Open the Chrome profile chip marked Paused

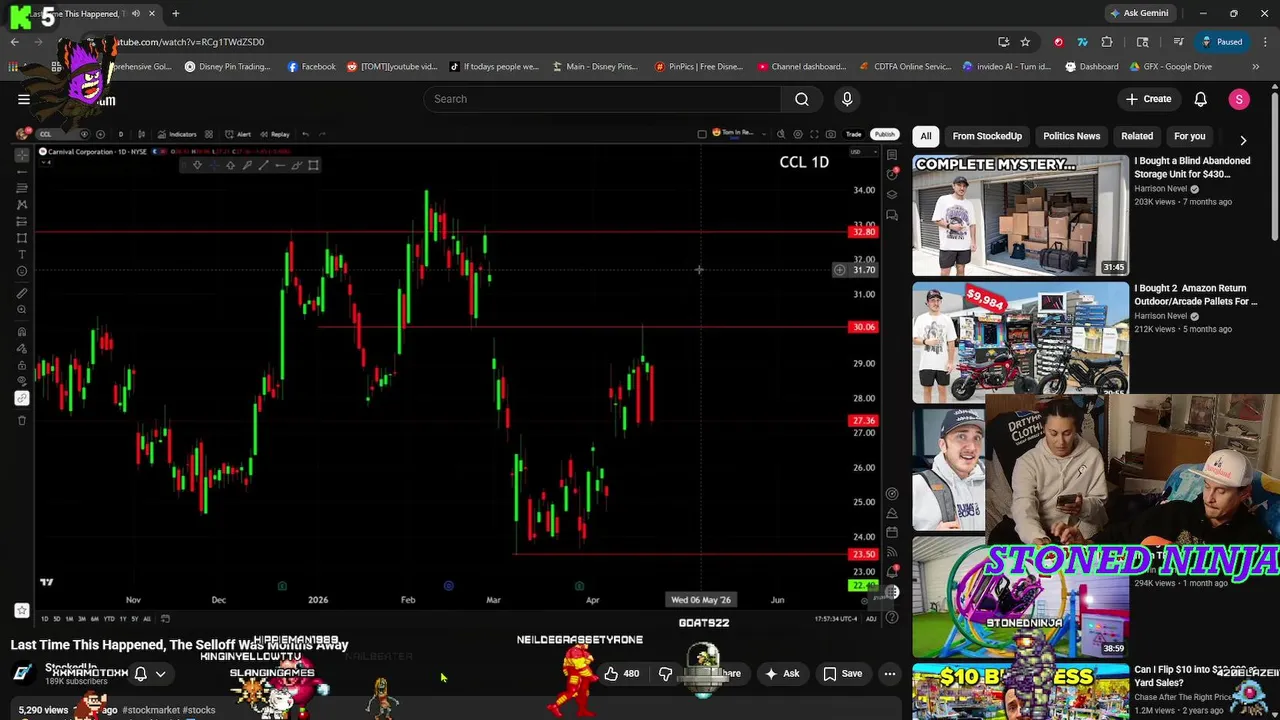1222,42
